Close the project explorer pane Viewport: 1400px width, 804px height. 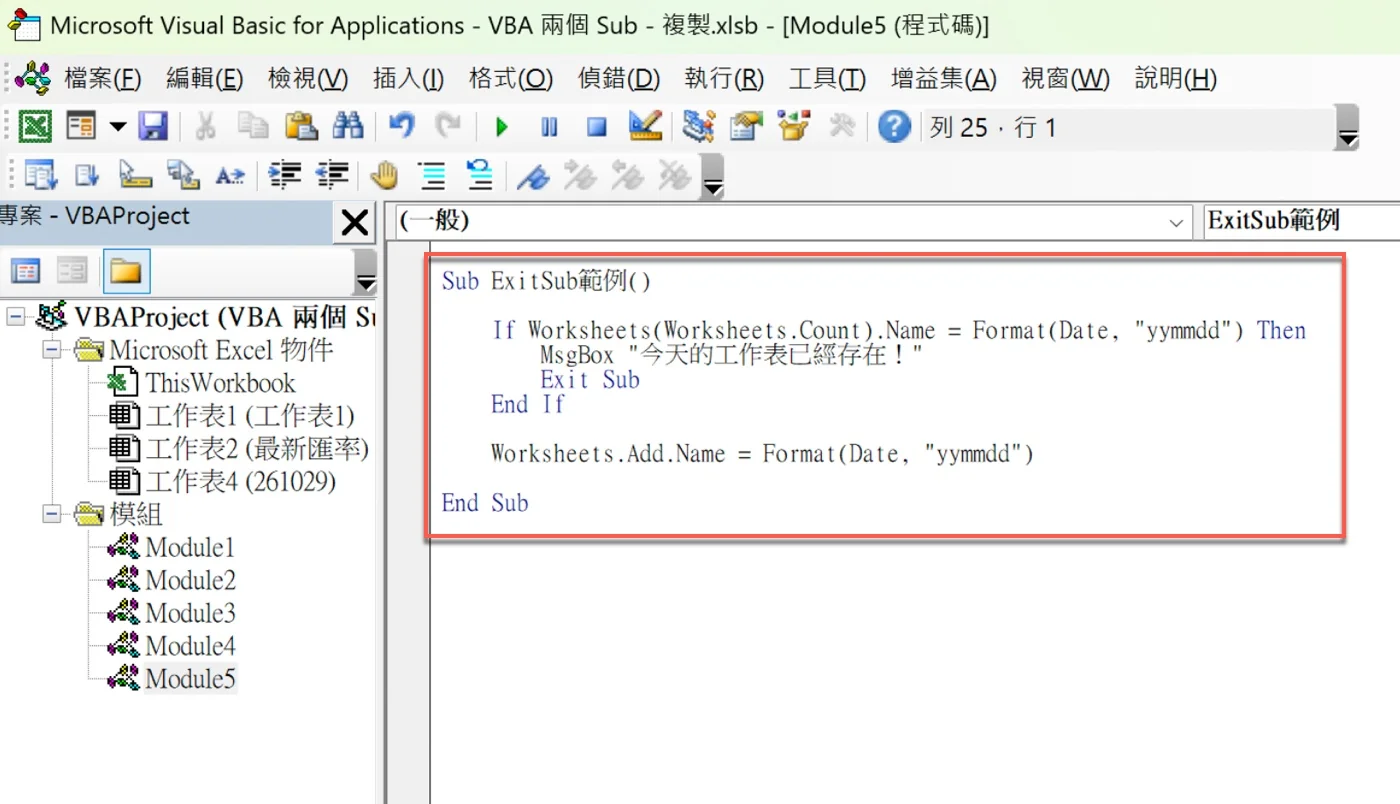tap(354, 222)
